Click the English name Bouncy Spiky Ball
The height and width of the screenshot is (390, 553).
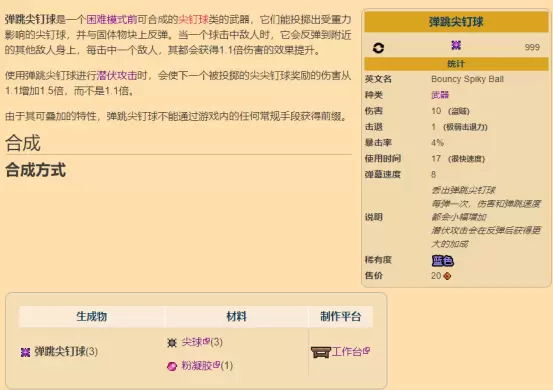(467, 79)
